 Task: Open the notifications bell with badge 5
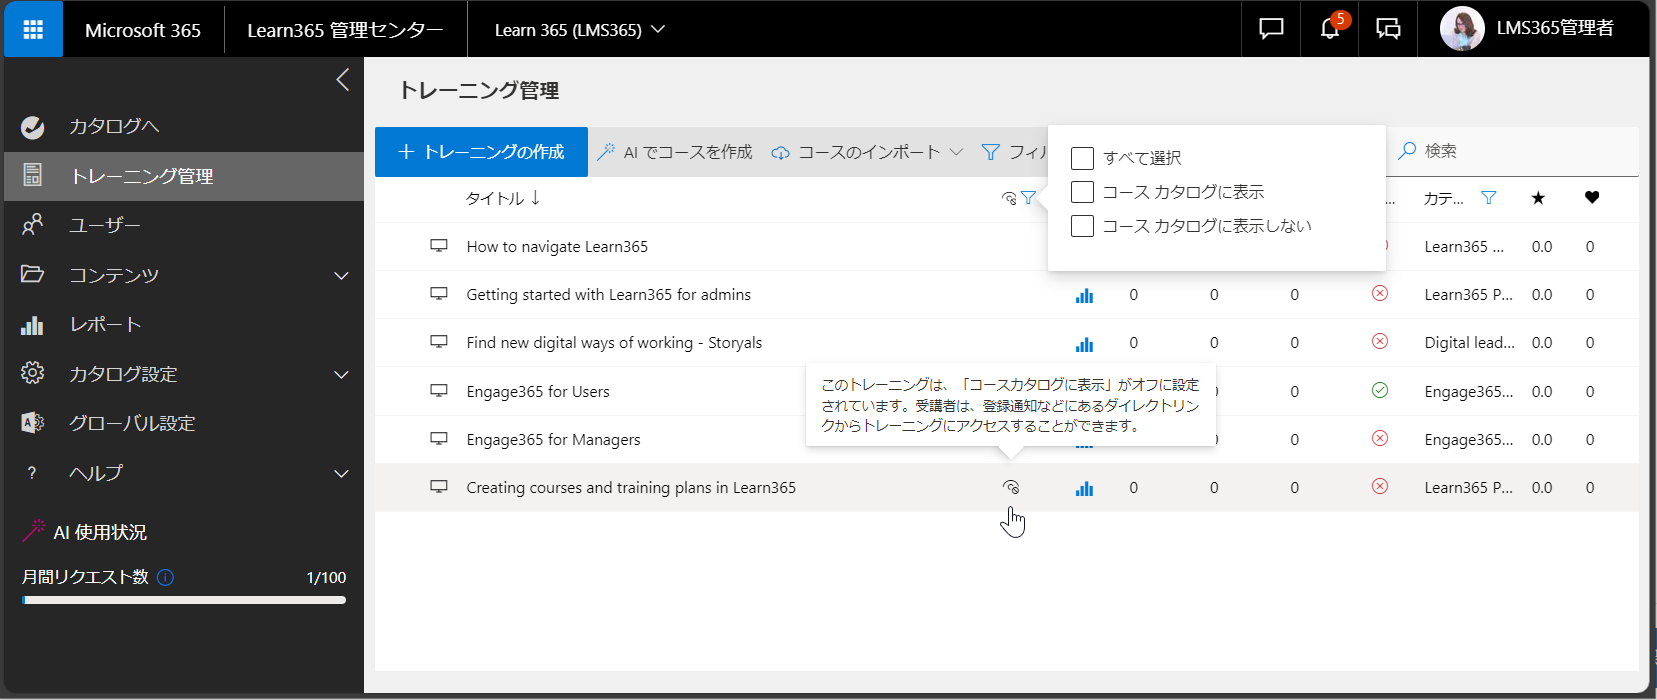(1329, 29)
